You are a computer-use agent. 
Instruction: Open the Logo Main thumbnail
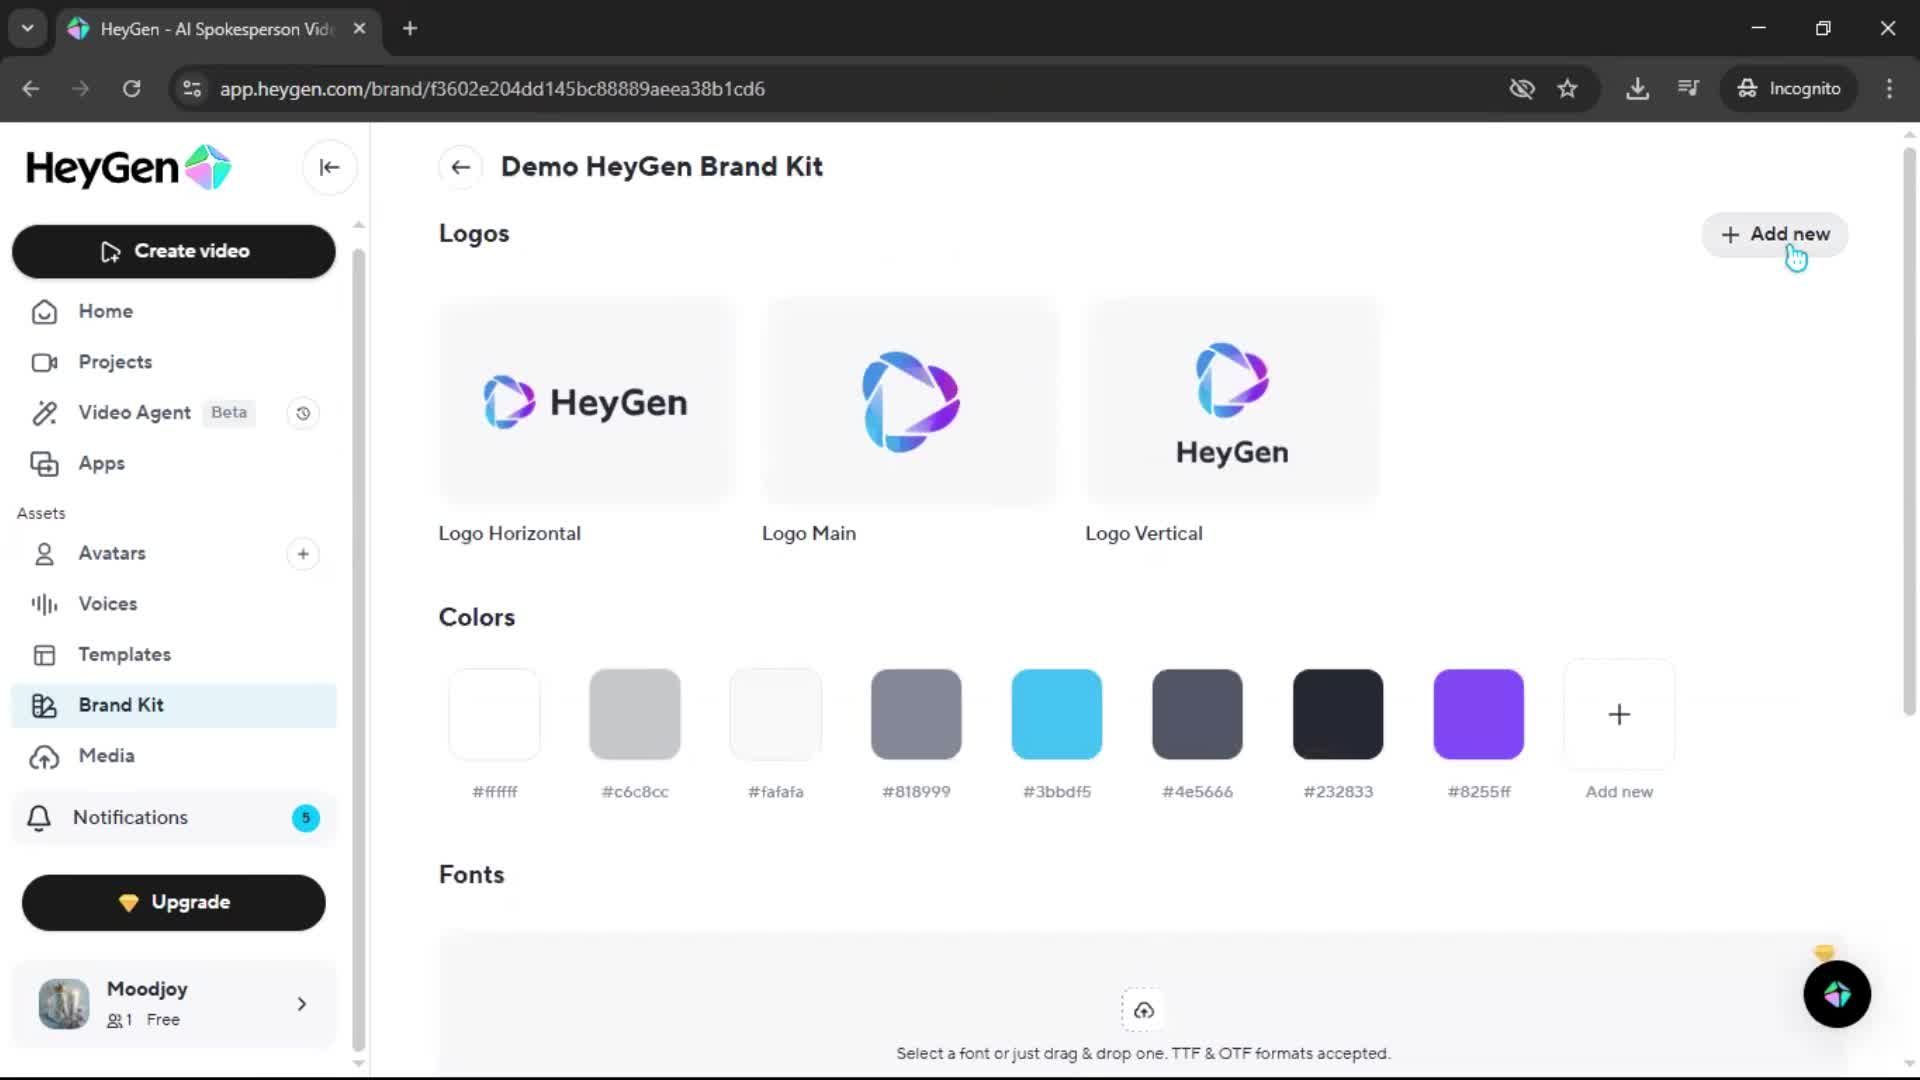click(910, 402)
